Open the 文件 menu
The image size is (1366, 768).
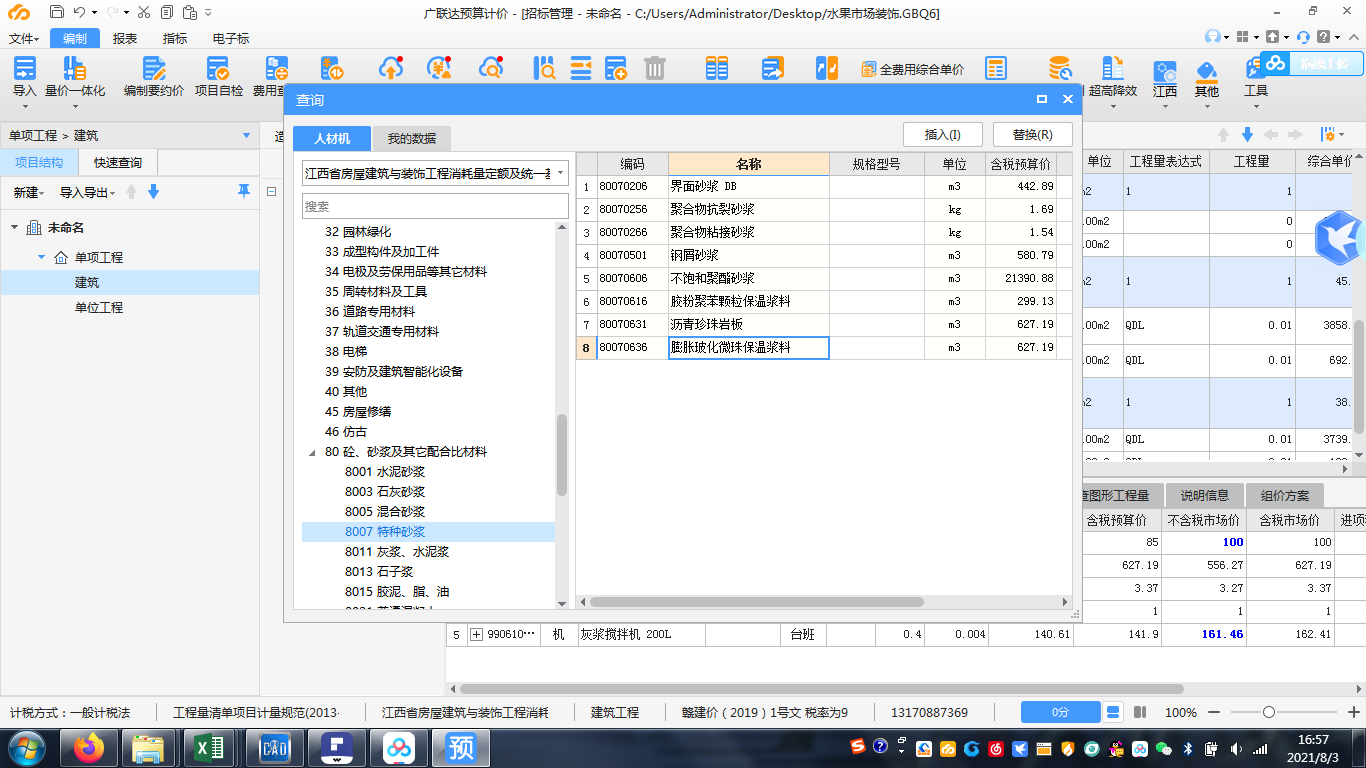coord(24,38)
